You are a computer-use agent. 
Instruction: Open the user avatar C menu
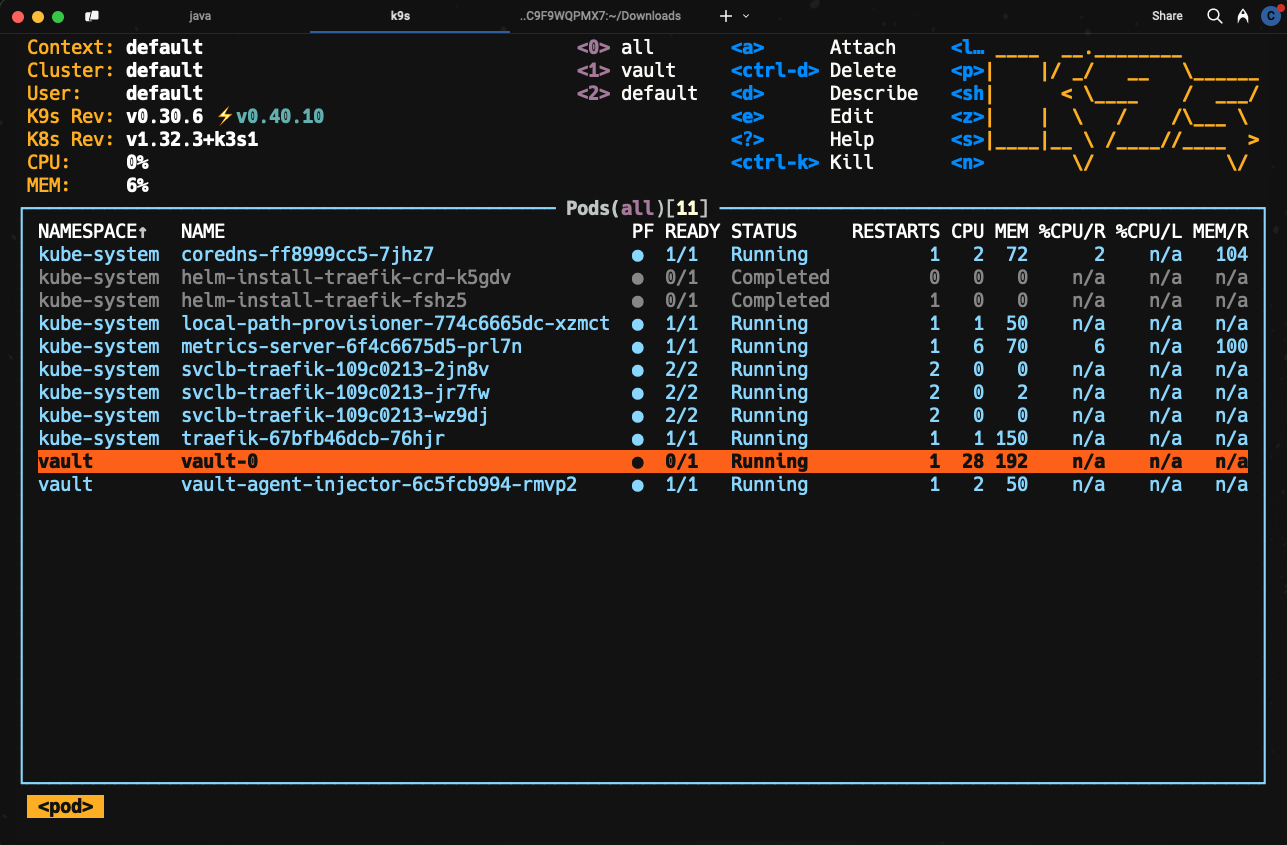pos(1269,16)
